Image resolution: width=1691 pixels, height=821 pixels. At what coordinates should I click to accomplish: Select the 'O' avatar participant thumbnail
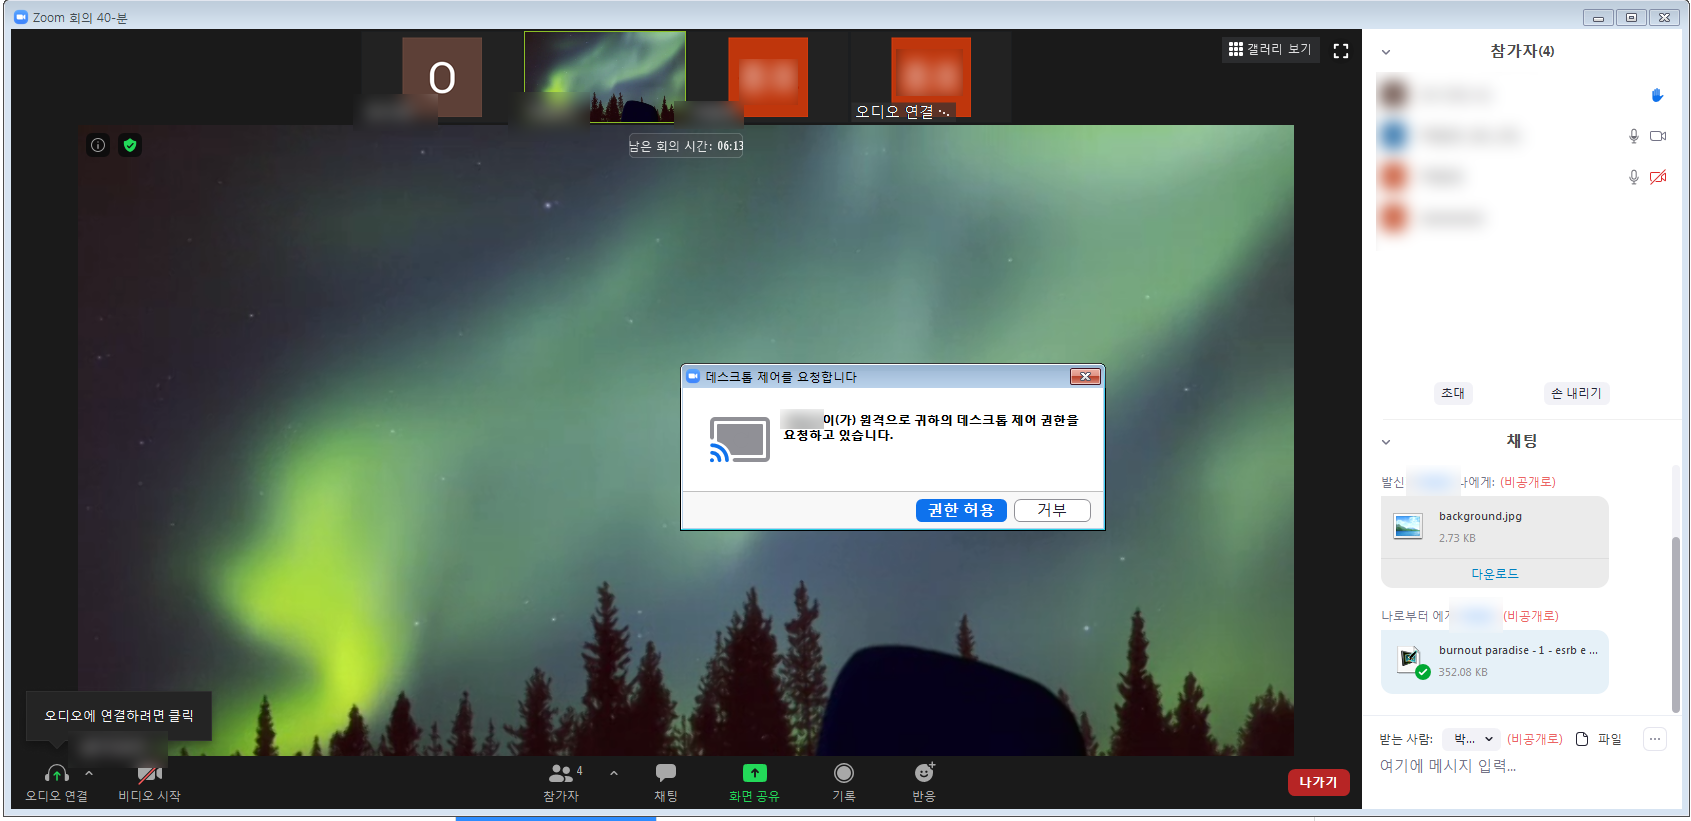pos(442,77)
